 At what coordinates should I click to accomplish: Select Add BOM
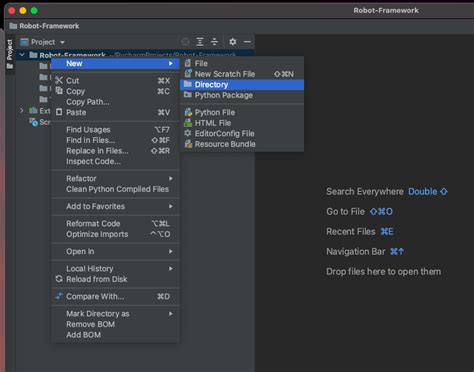pyautogui.click(x=115, y=335)
